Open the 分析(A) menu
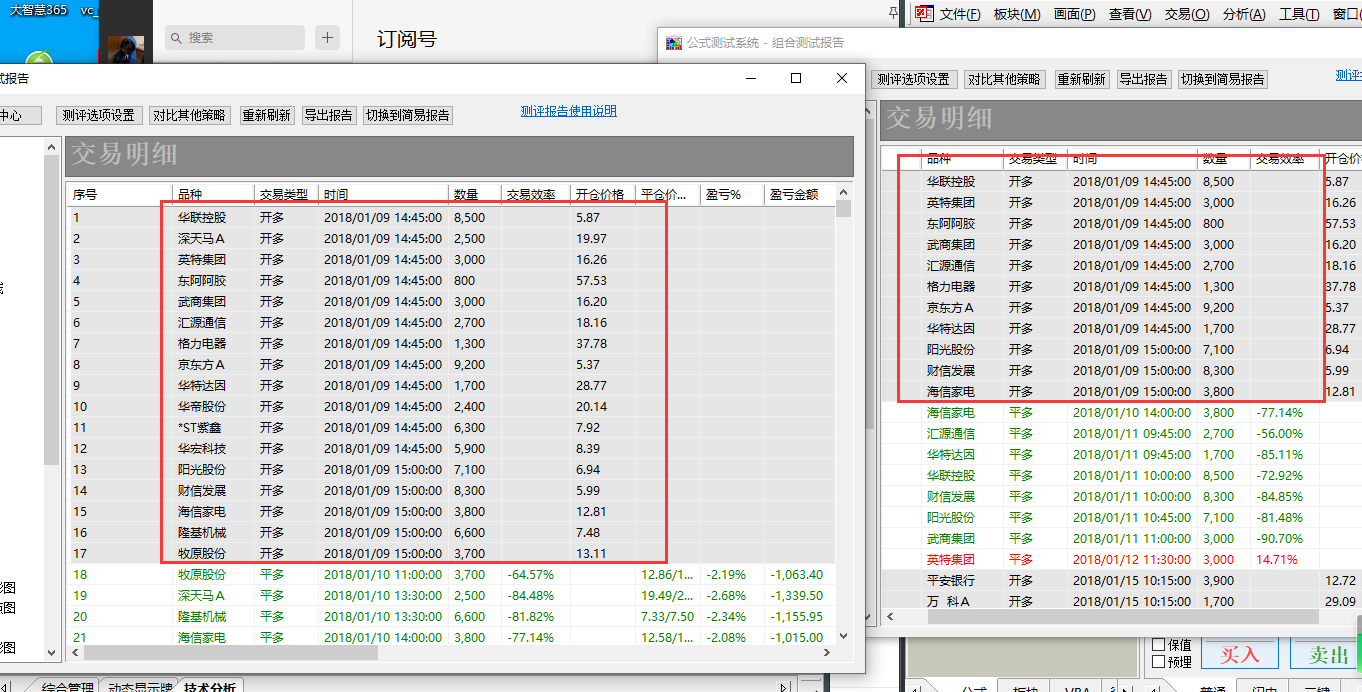The height and width of the screenshot is (692, 1362). click(1243, 14)
